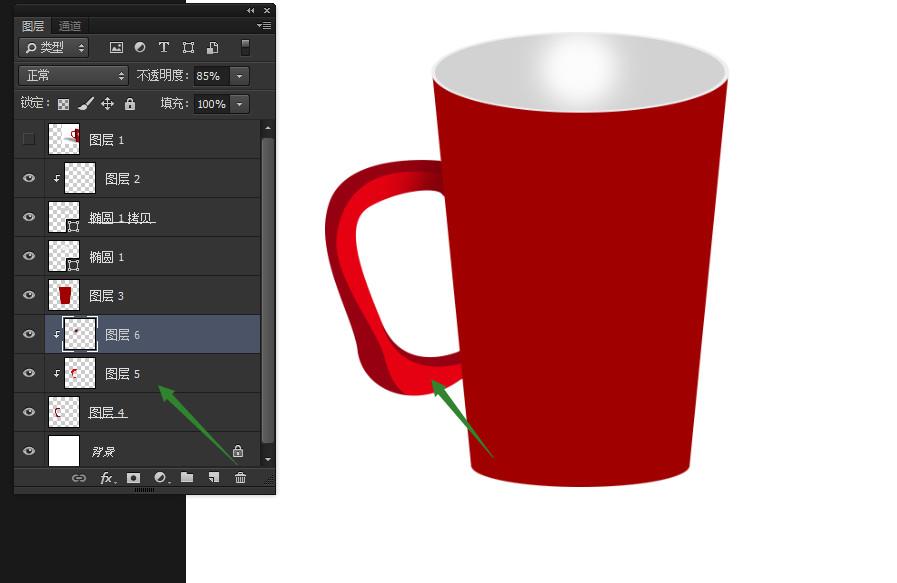Viewport: 897px width, 583px height.
Task: Filter layers by adjustment layer icon
Action: click(x=140, y=47)
